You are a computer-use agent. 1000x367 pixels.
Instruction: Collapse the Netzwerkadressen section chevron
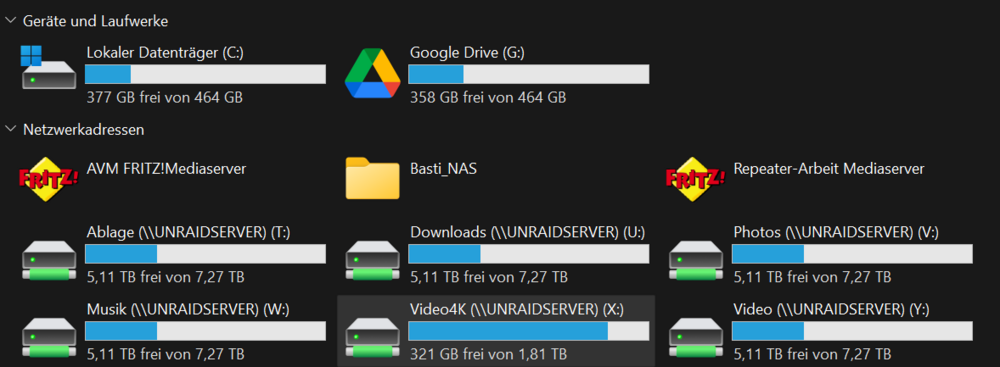click(10, 130)
